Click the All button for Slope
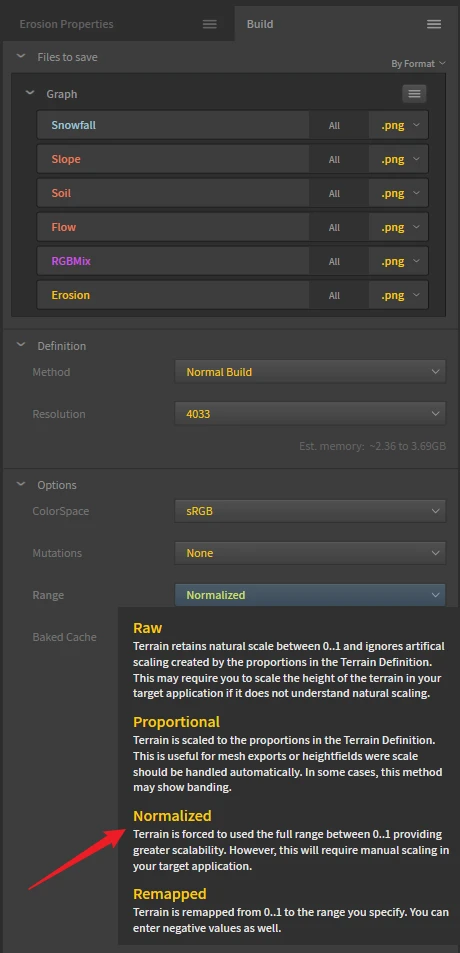The height and width of the screenshot is (953, 460). [x=334, y=160]
